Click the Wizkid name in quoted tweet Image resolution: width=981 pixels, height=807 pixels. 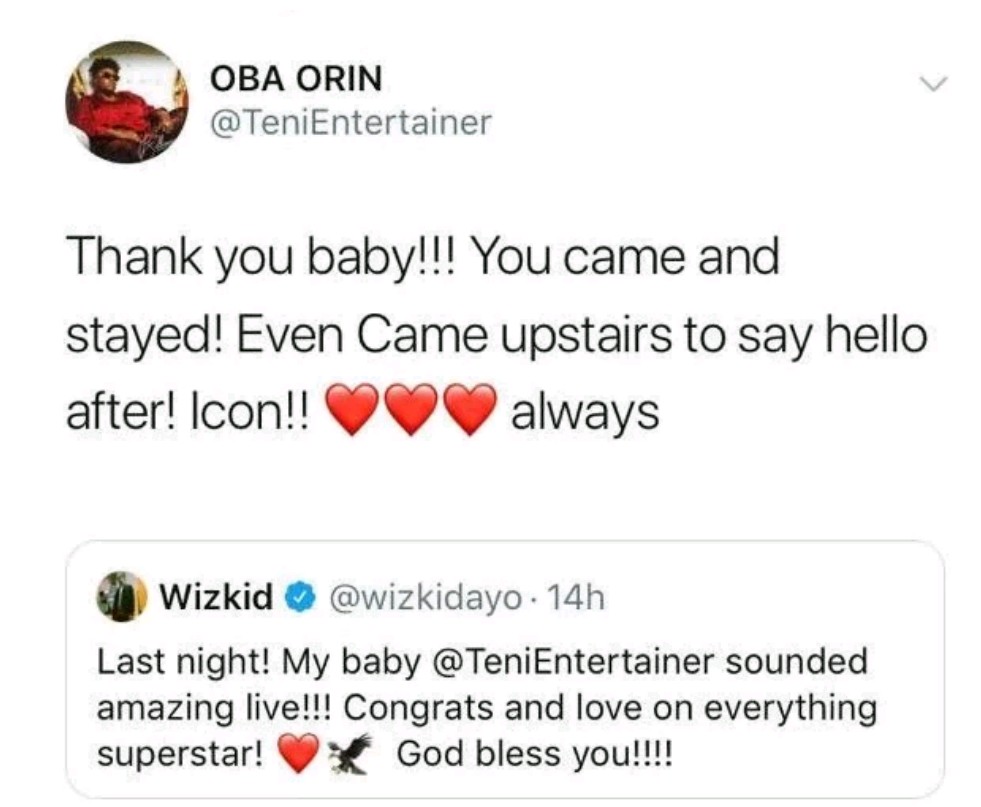[x=217, y=597]
